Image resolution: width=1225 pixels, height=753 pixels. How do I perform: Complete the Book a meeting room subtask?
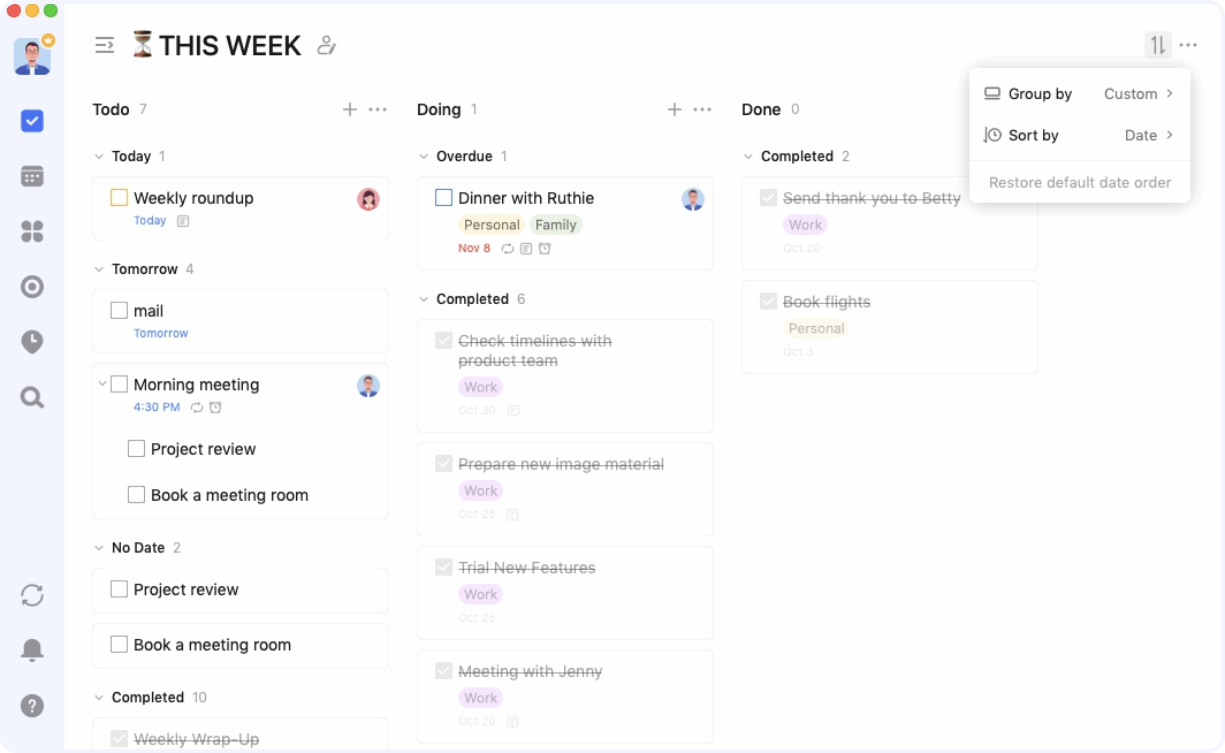coord(137,494)
